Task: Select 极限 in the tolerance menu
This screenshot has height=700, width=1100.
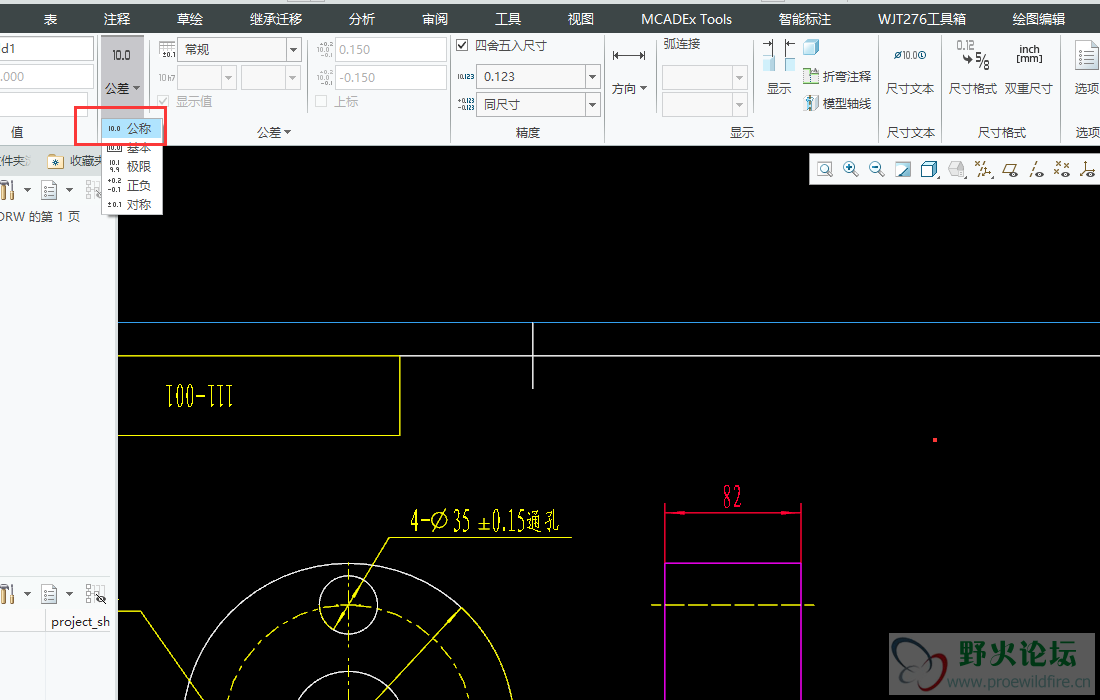Action: tap(132, 166)
